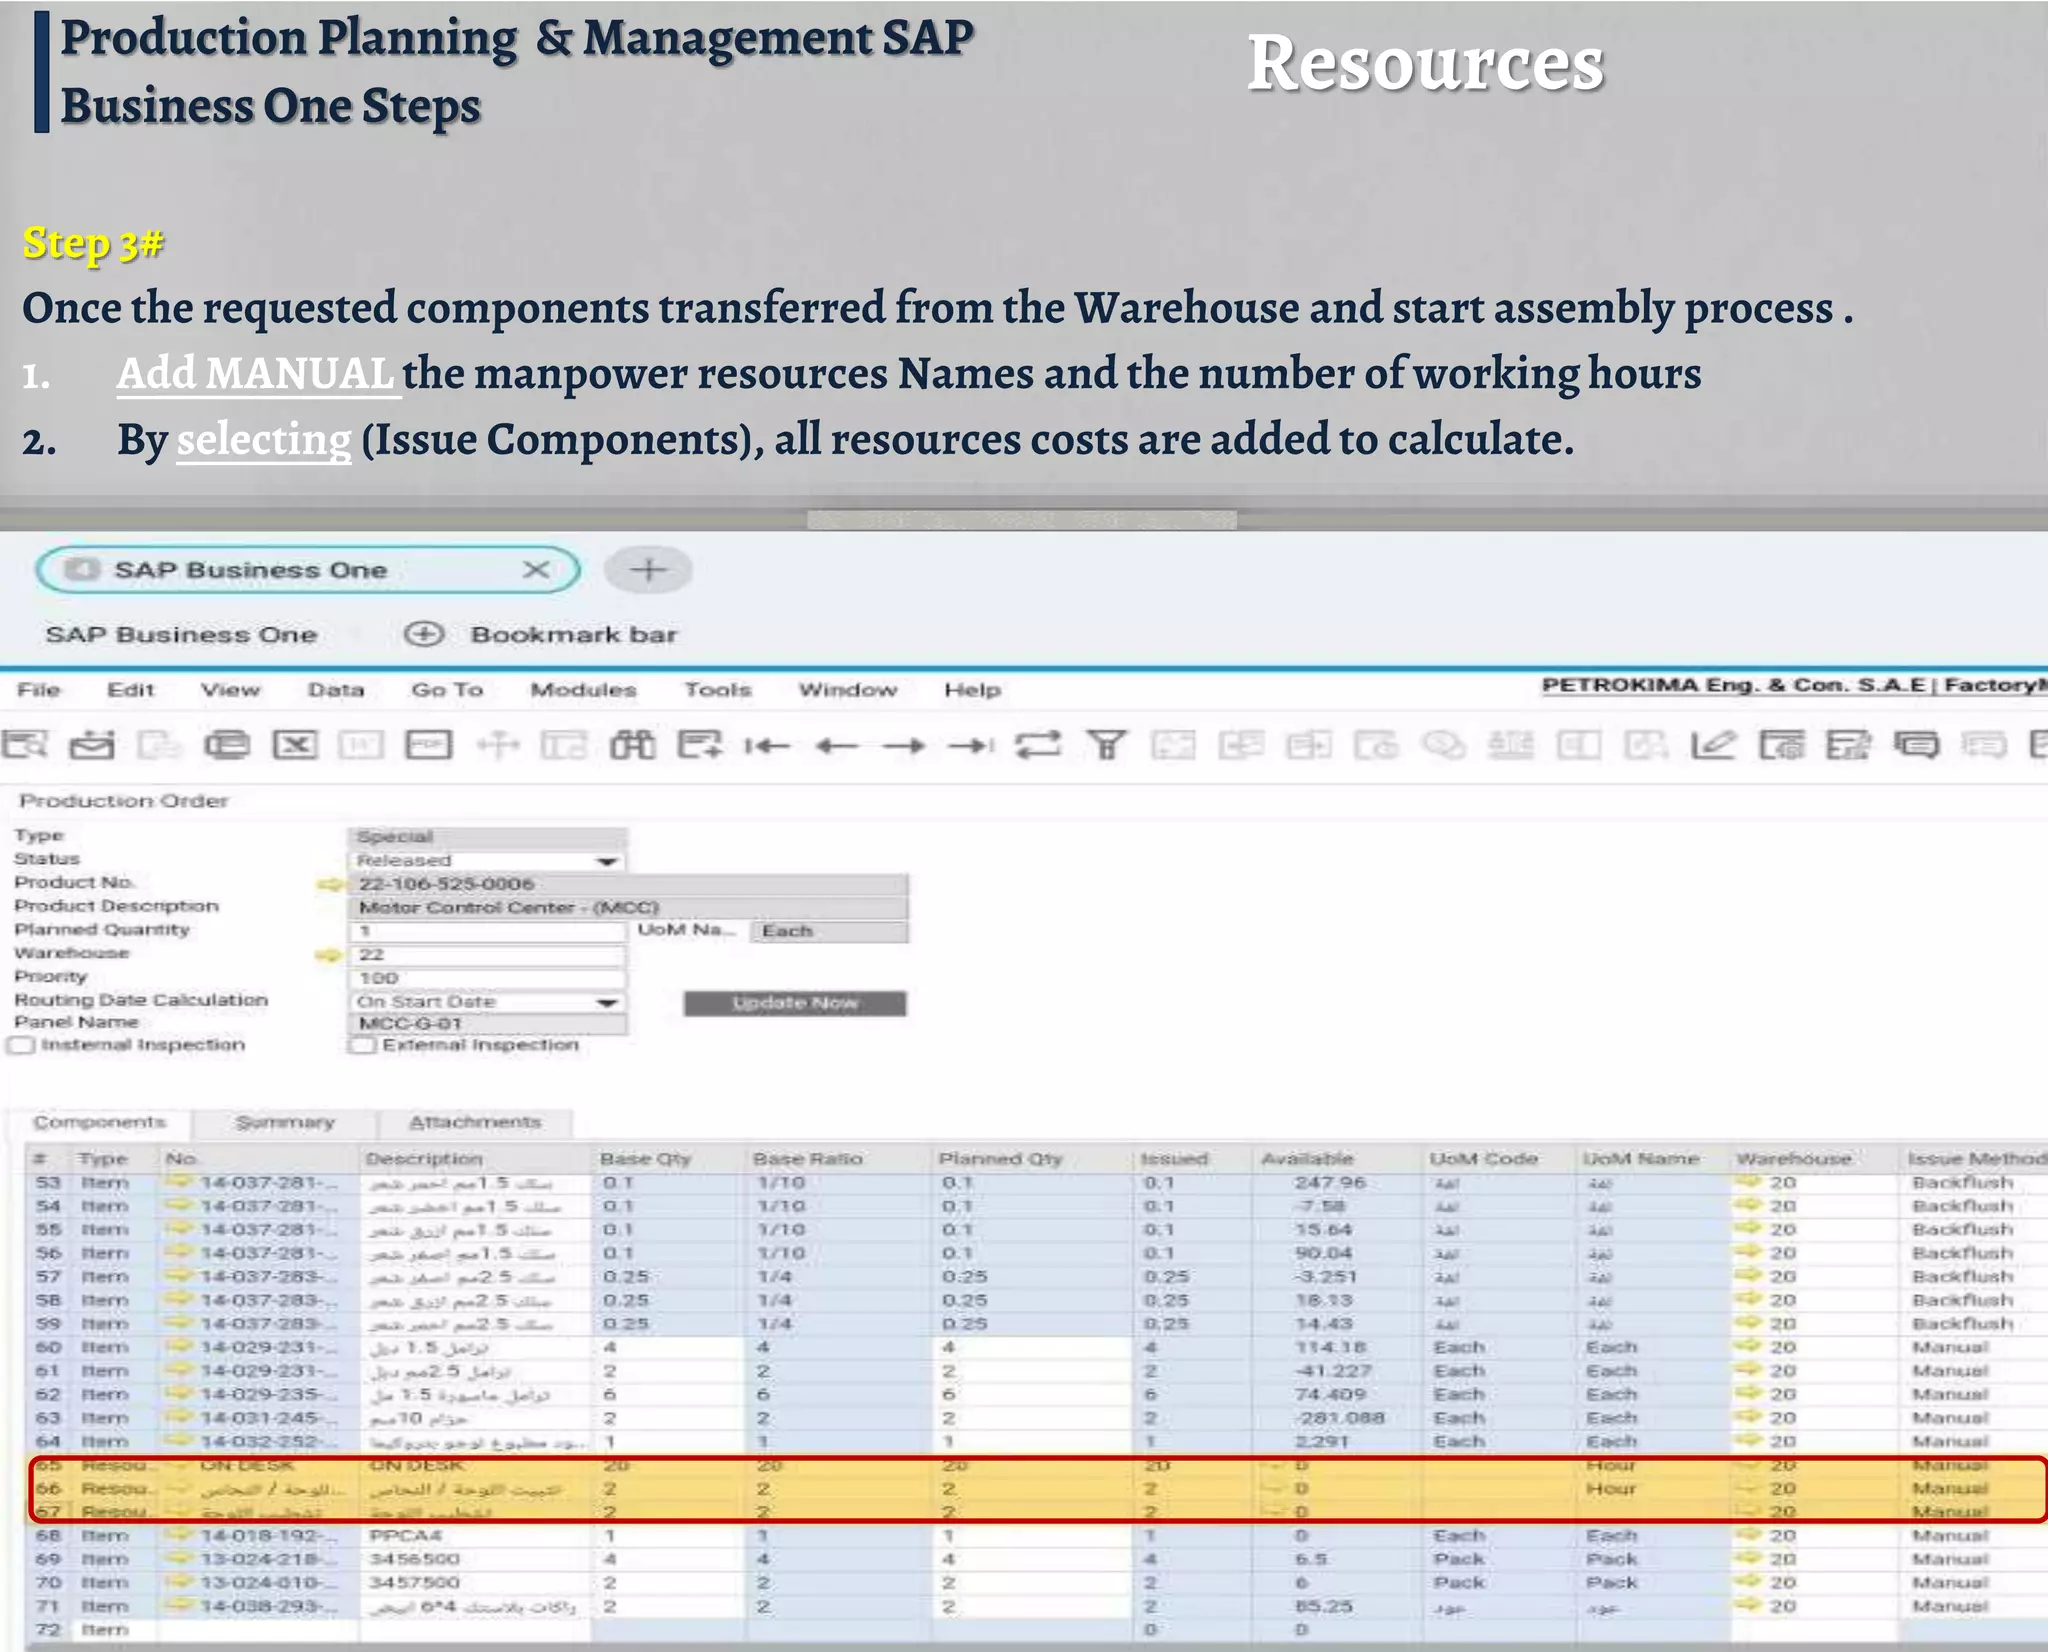Viewport: 2048px width, 1652px height.
Task: Open the Edit menu
Action: (x=131, y=690)
